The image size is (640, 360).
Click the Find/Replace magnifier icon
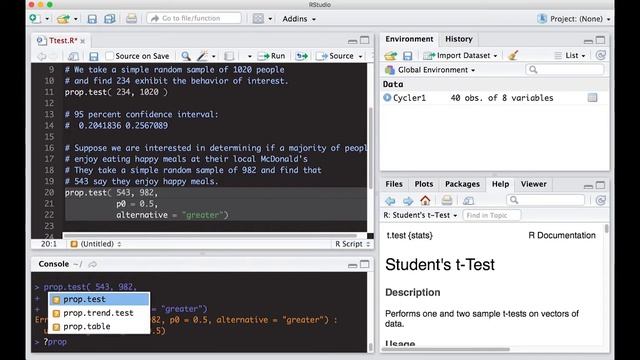click(x=186, y=56)
